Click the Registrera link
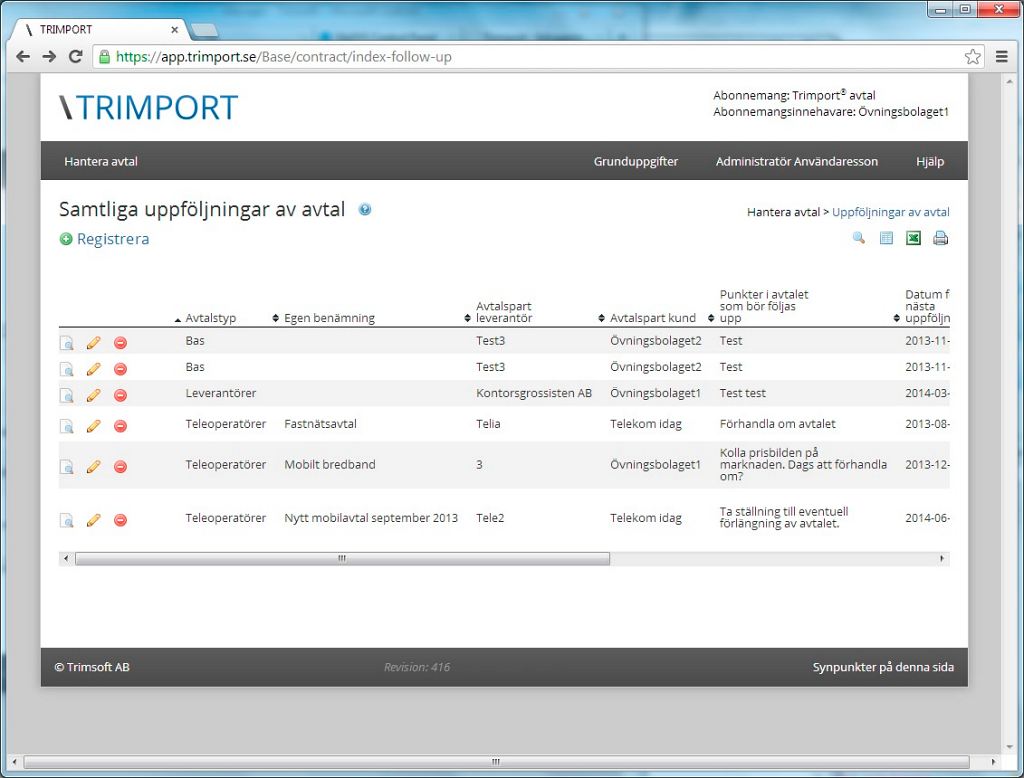The height and width of the screenshot is (778, 1024). pyautogui.click(x=112, y=239)
